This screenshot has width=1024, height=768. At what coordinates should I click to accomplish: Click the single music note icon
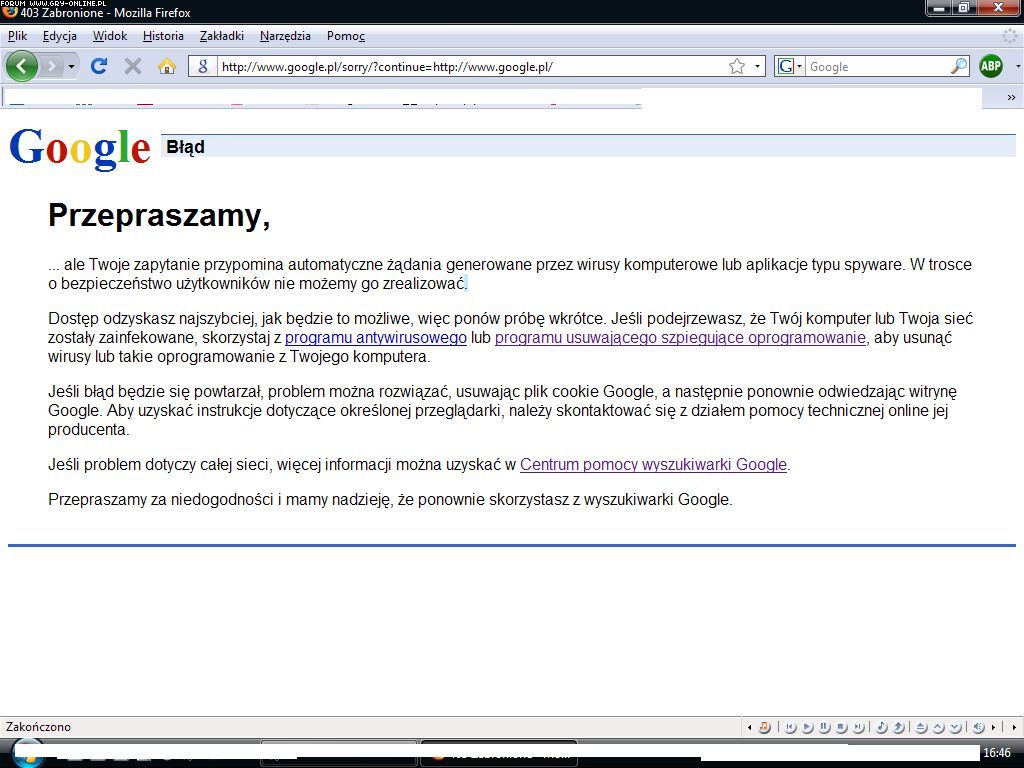coord(881,727)
